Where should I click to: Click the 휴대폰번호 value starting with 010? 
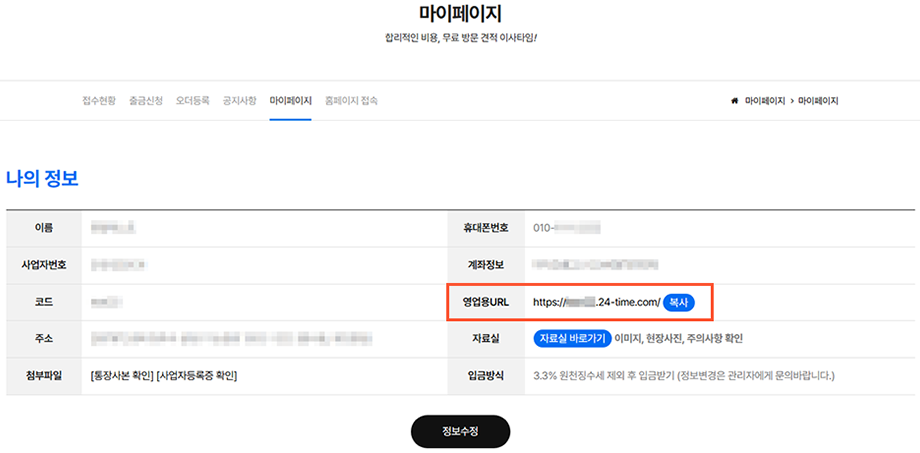click(566, 228)
